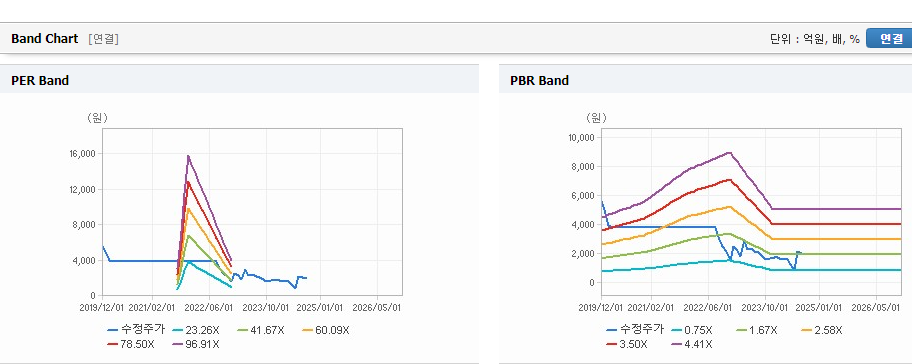Click the 2022/06/01 x-axis label in PBR chart
This screenshot has width=912, height=364.
pos(708,307)
